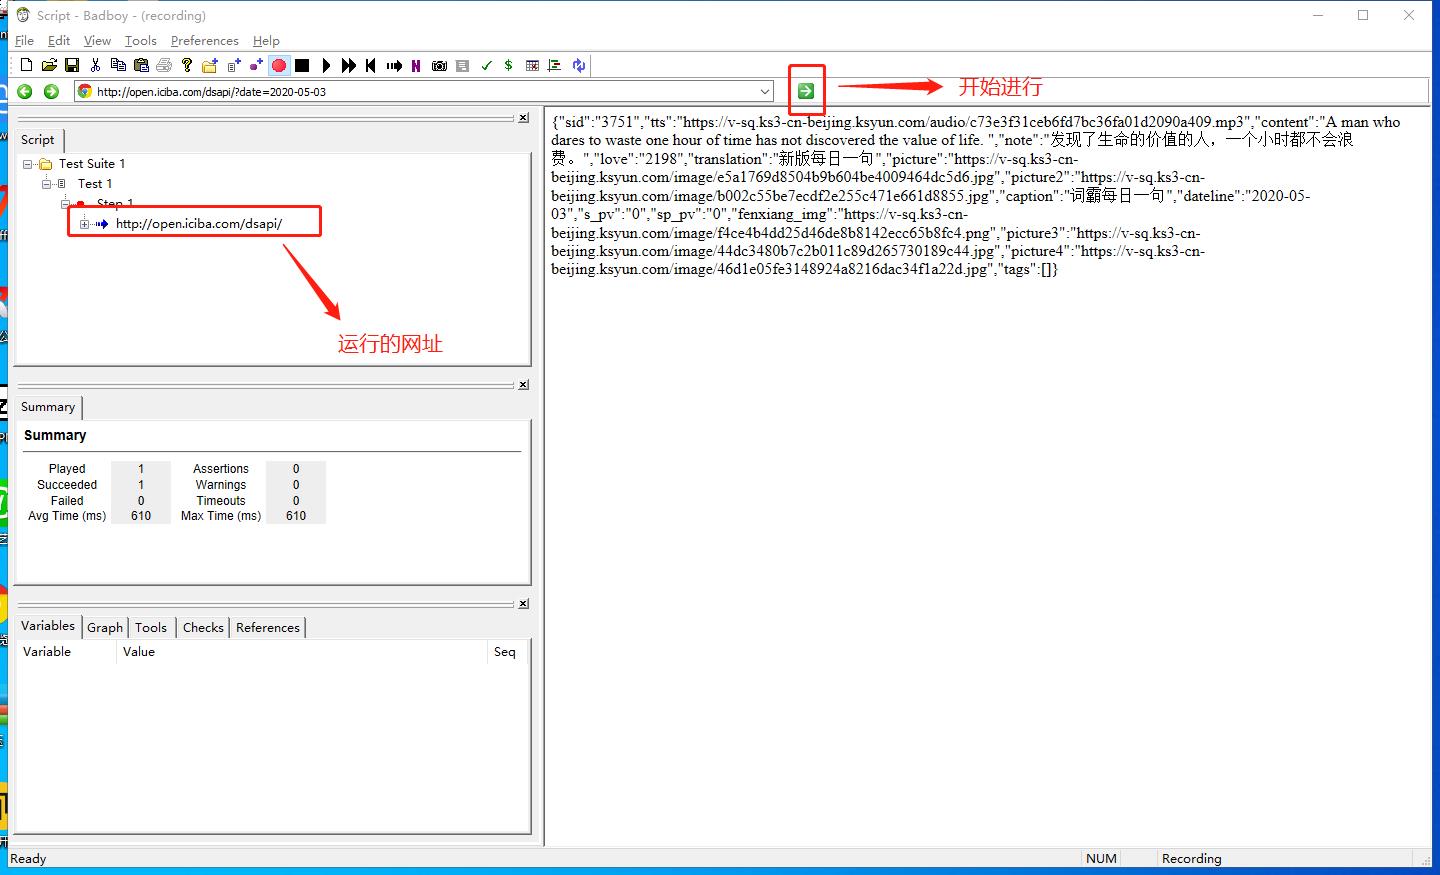Toggle recording with the red record button
The image size is (1440, 875).
(x=279, y=65)
